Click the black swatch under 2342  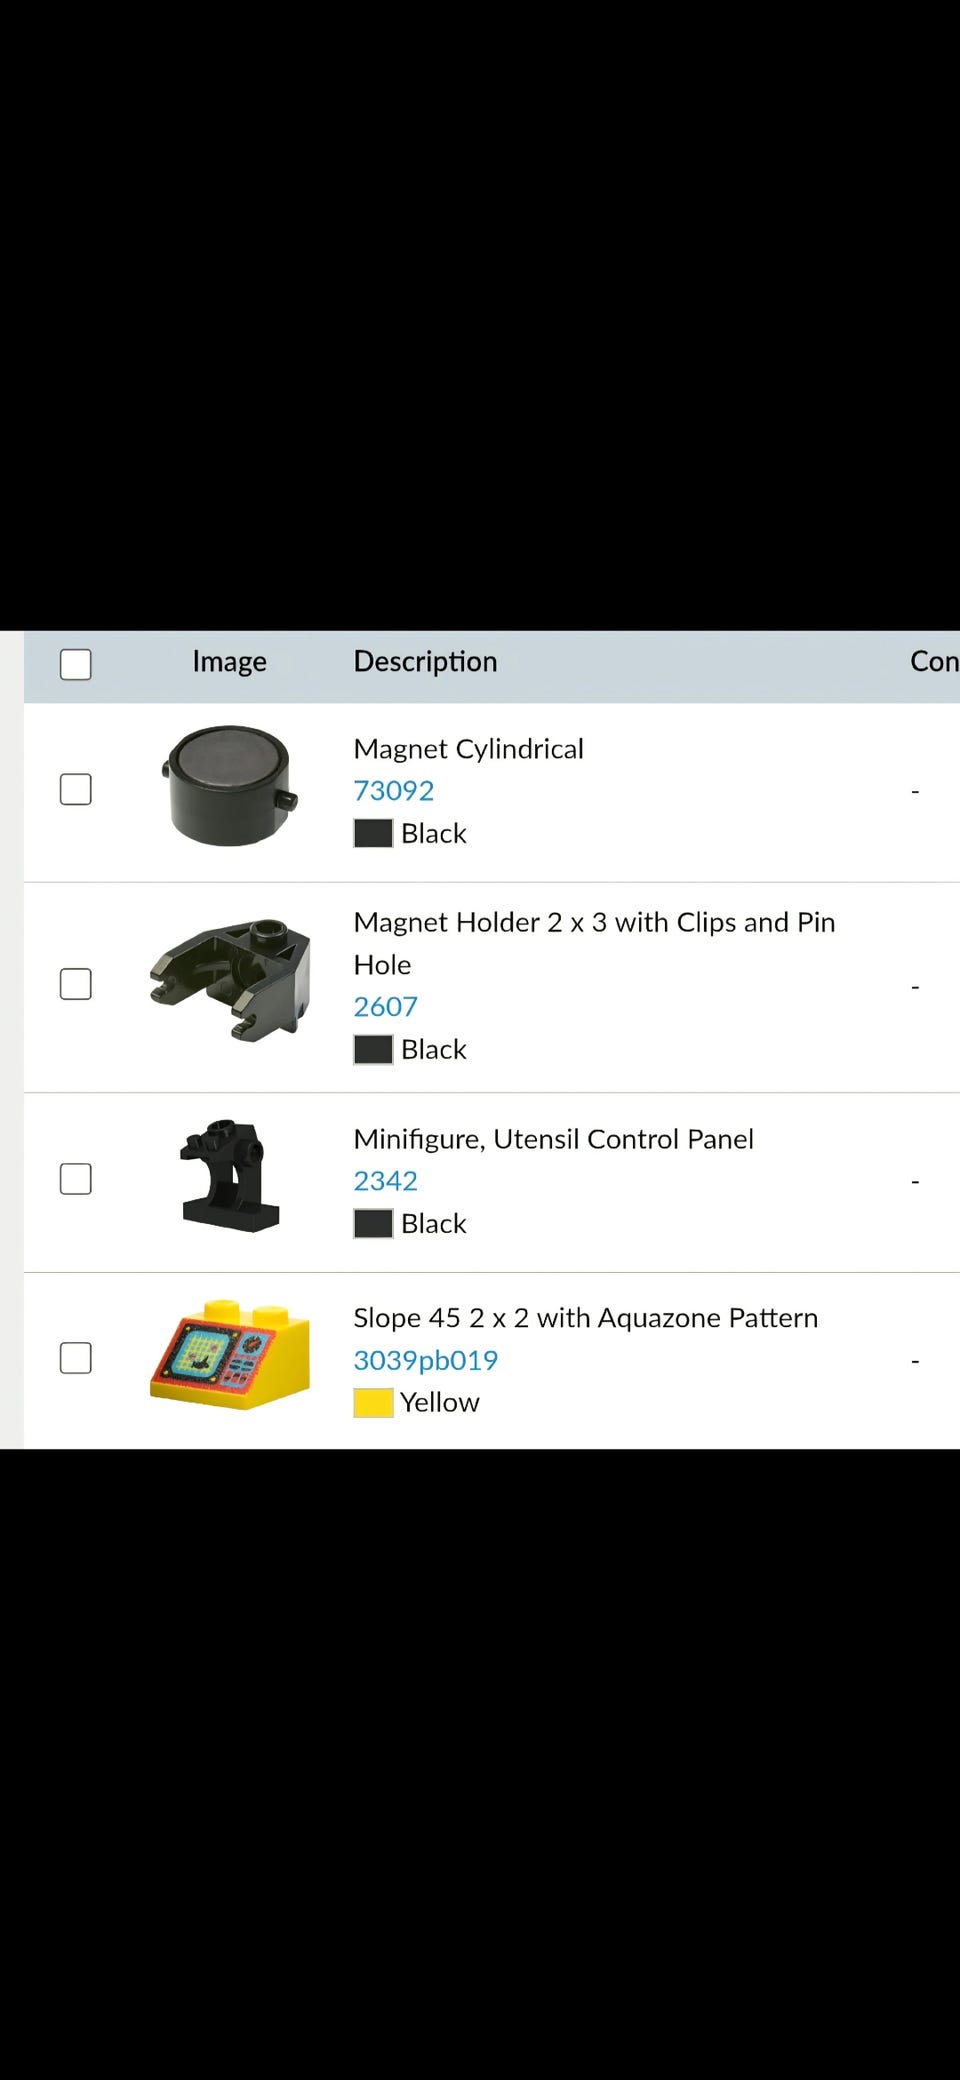click(373, 1224)
